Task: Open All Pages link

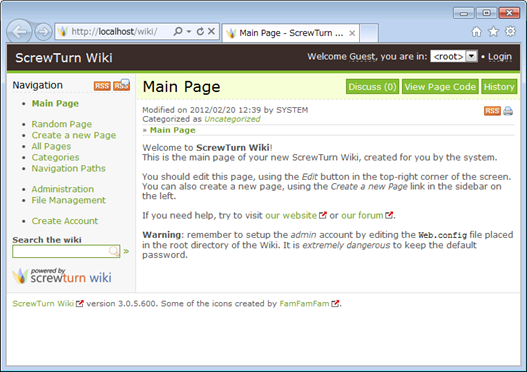Action: point(51,146)
